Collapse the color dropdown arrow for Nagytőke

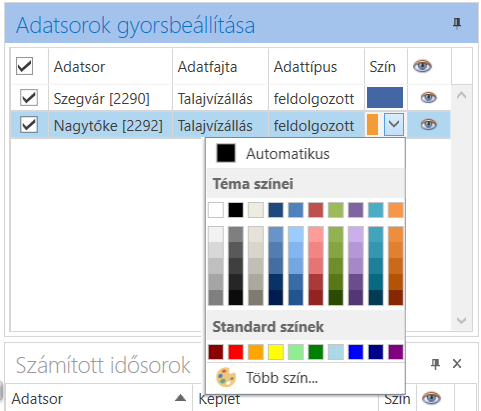pos(394,124)
